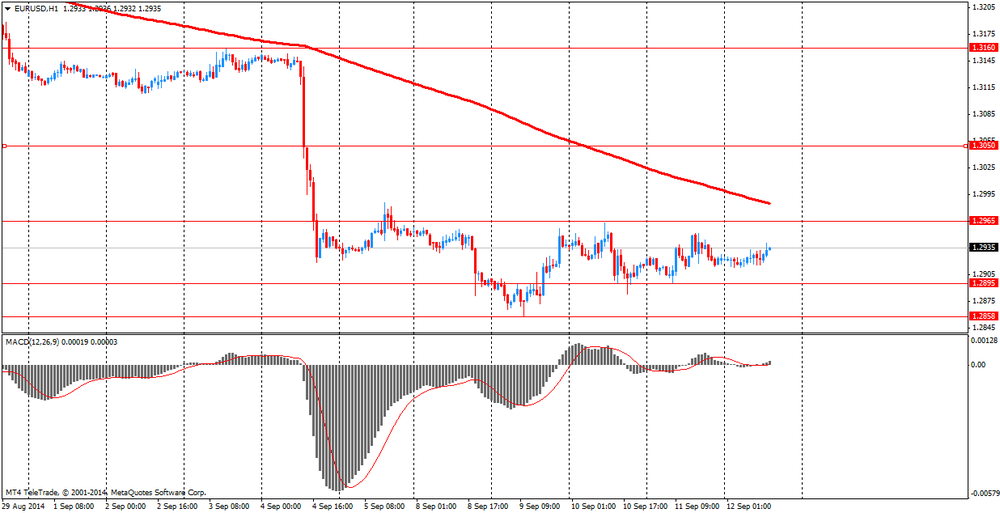Click the 1.2875 price scale value
This screenshot has width=1000, height=513.
[982, 300]
